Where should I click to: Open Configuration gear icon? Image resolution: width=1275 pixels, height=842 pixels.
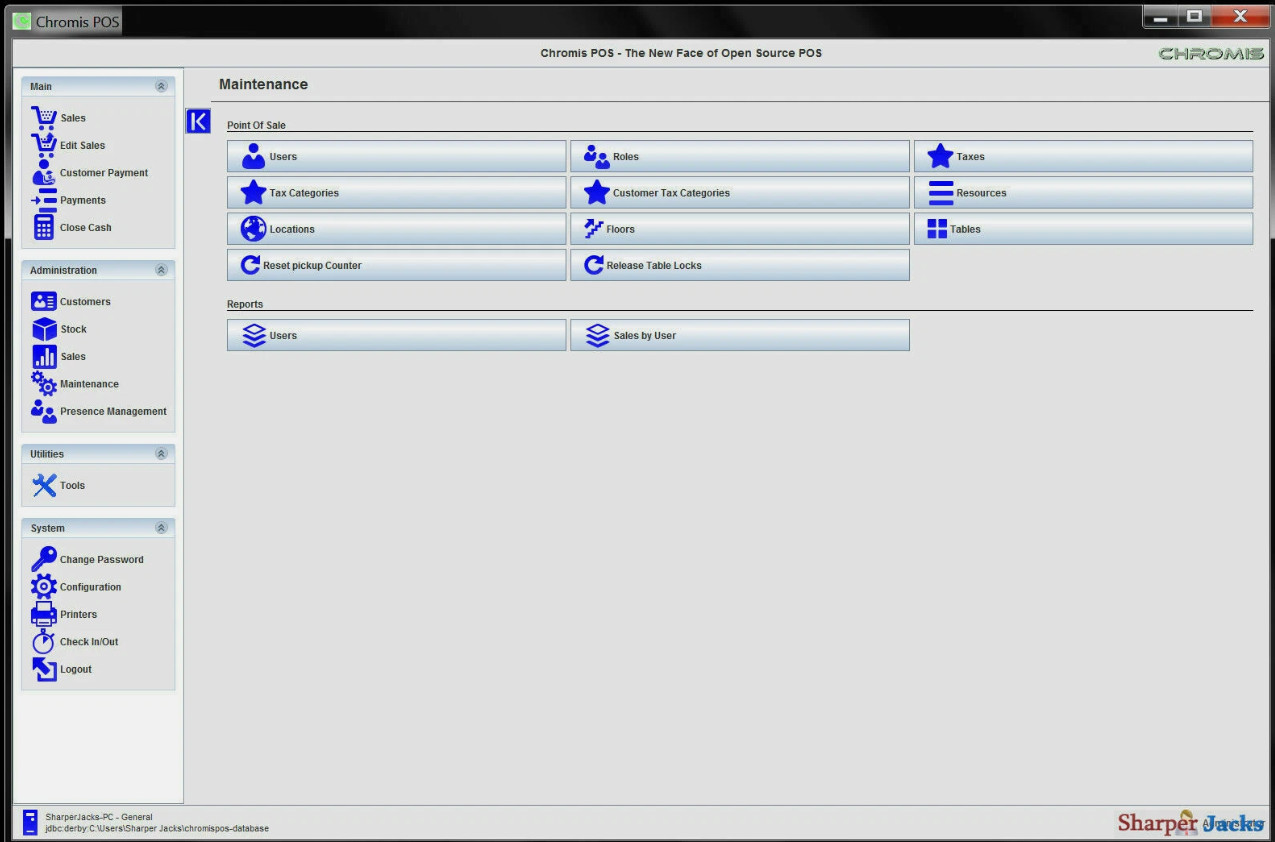[x=44, y=587]
